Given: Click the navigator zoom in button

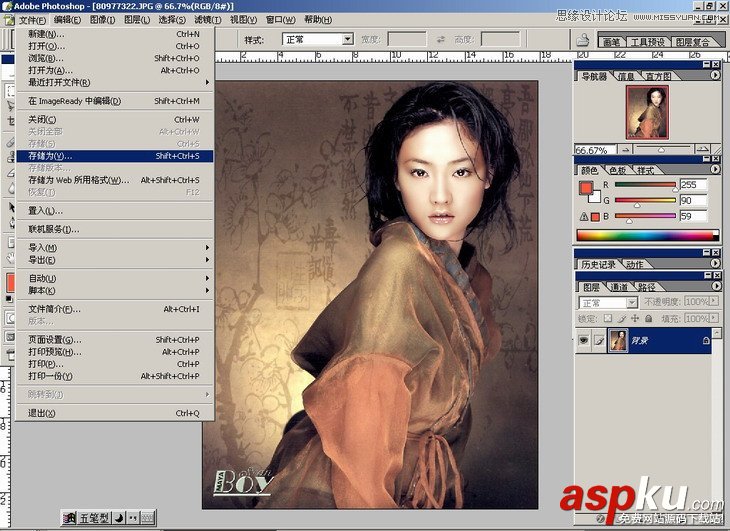Looking at the screenshot, I should 702,149.
